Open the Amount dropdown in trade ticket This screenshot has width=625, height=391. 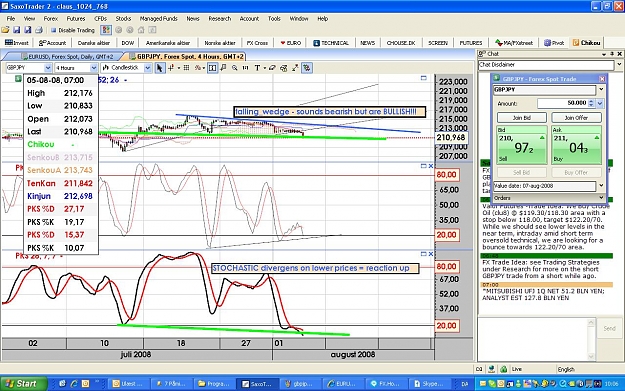[600, 104]
